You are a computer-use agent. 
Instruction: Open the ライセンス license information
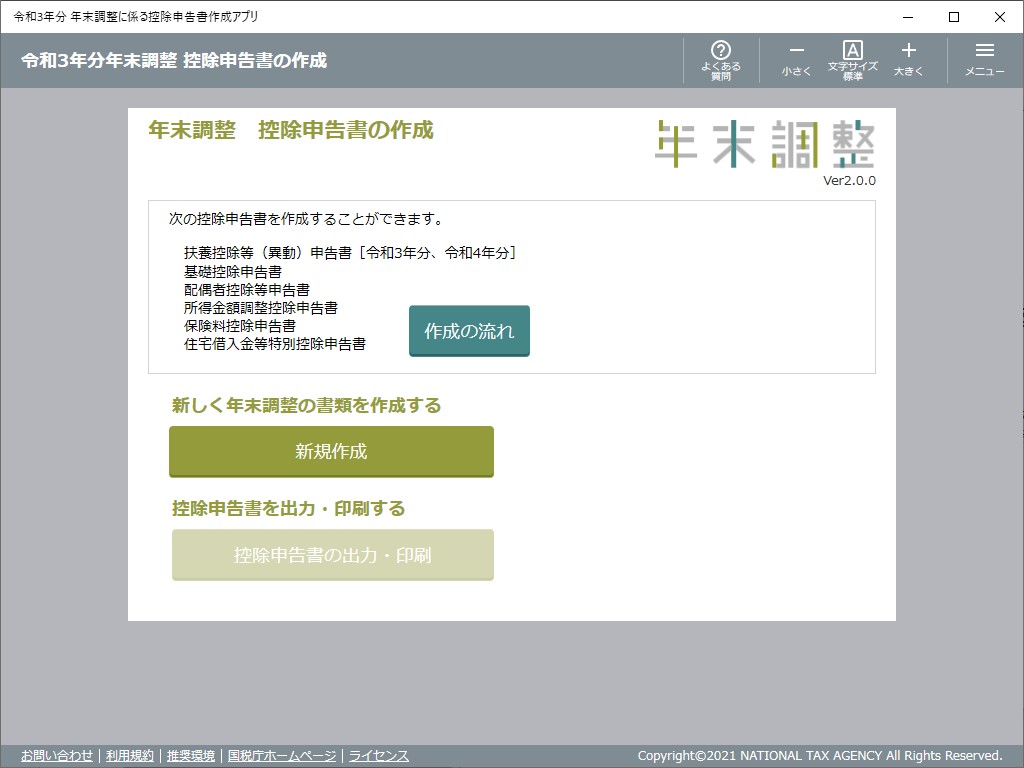click(378, 756)
